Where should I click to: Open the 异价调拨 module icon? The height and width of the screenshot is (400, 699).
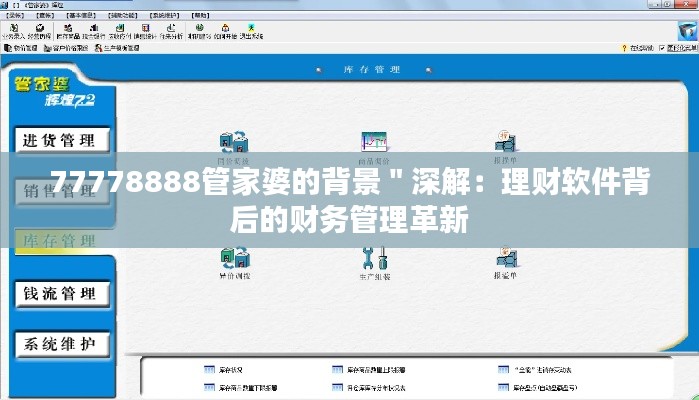[234, 263]
